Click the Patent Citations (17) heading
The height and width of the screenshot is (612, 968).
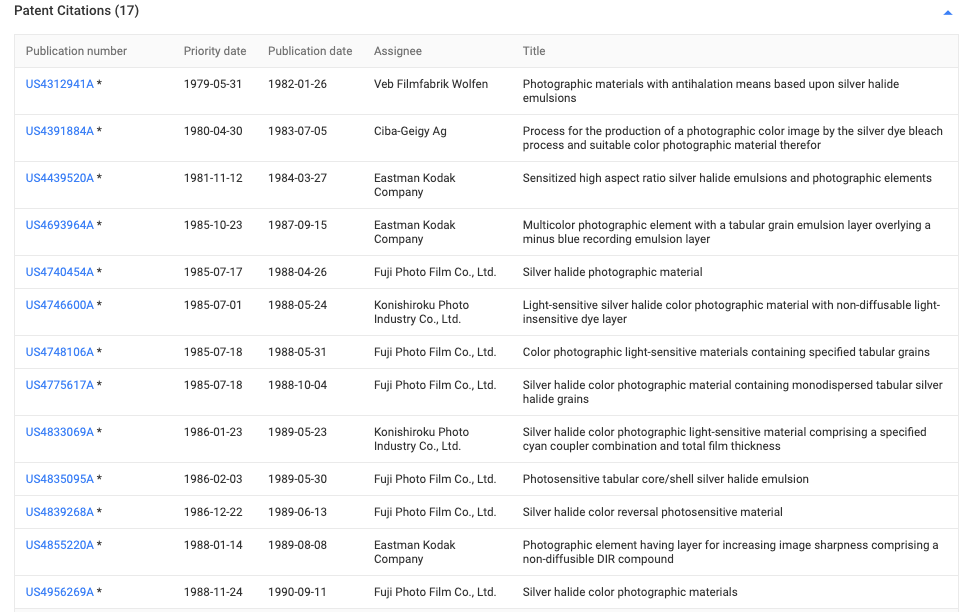tap(76, 11)
